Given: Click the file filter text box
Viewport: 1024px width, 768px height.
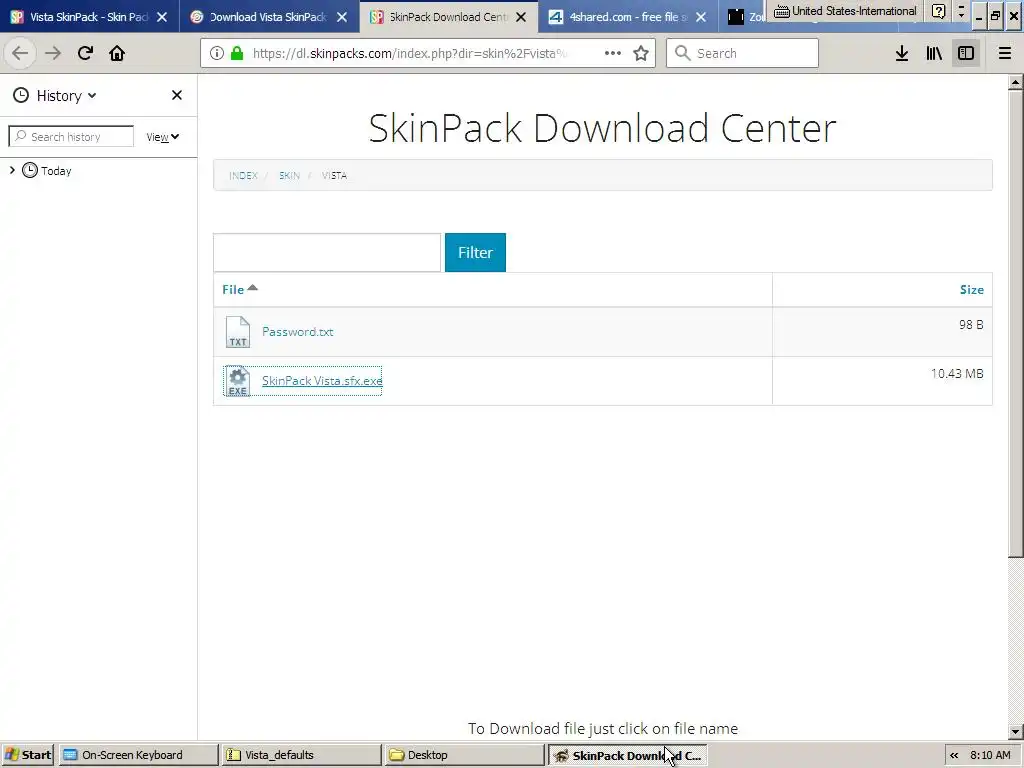Looking at the screenshot, I should pyautogui.click(x=327, y=252).
